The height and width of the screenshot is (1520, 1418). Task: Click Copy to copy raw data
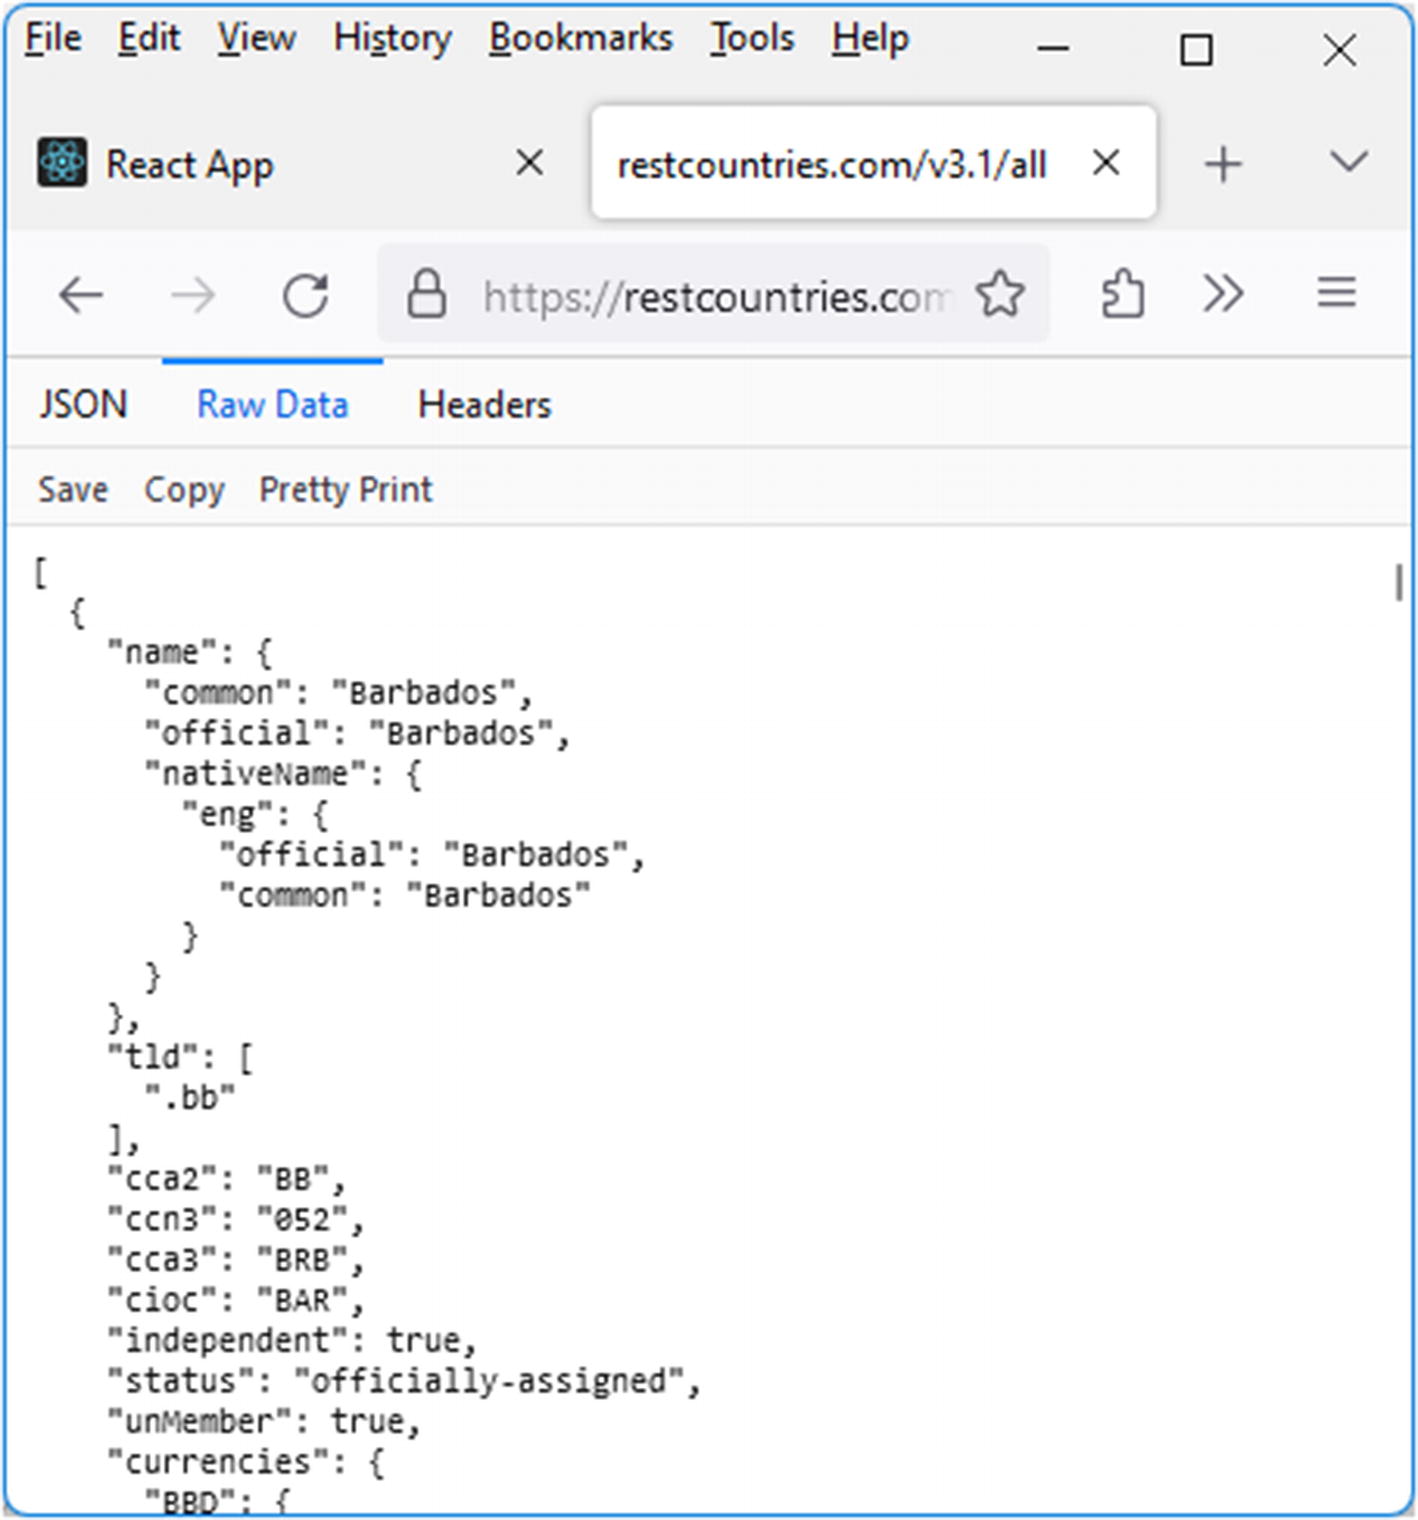184,489
